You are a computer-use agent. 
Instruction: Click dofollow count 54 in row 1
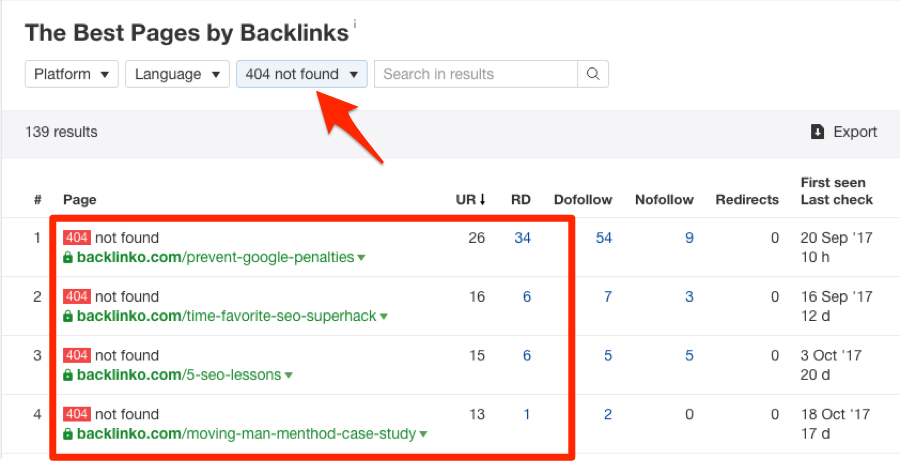[x=603, y=238]
